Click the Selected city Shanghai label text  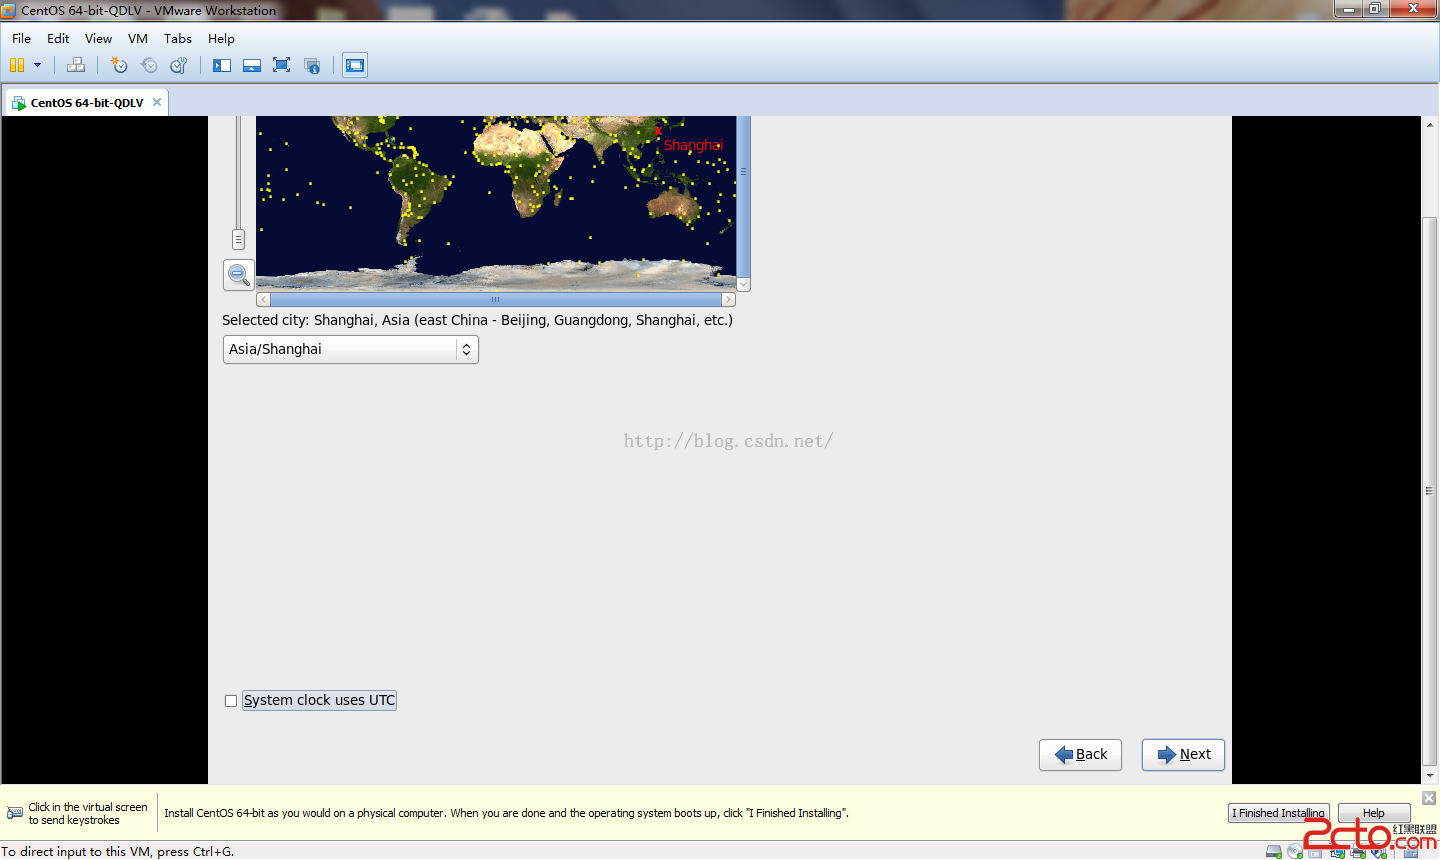(x=477, y=320)
